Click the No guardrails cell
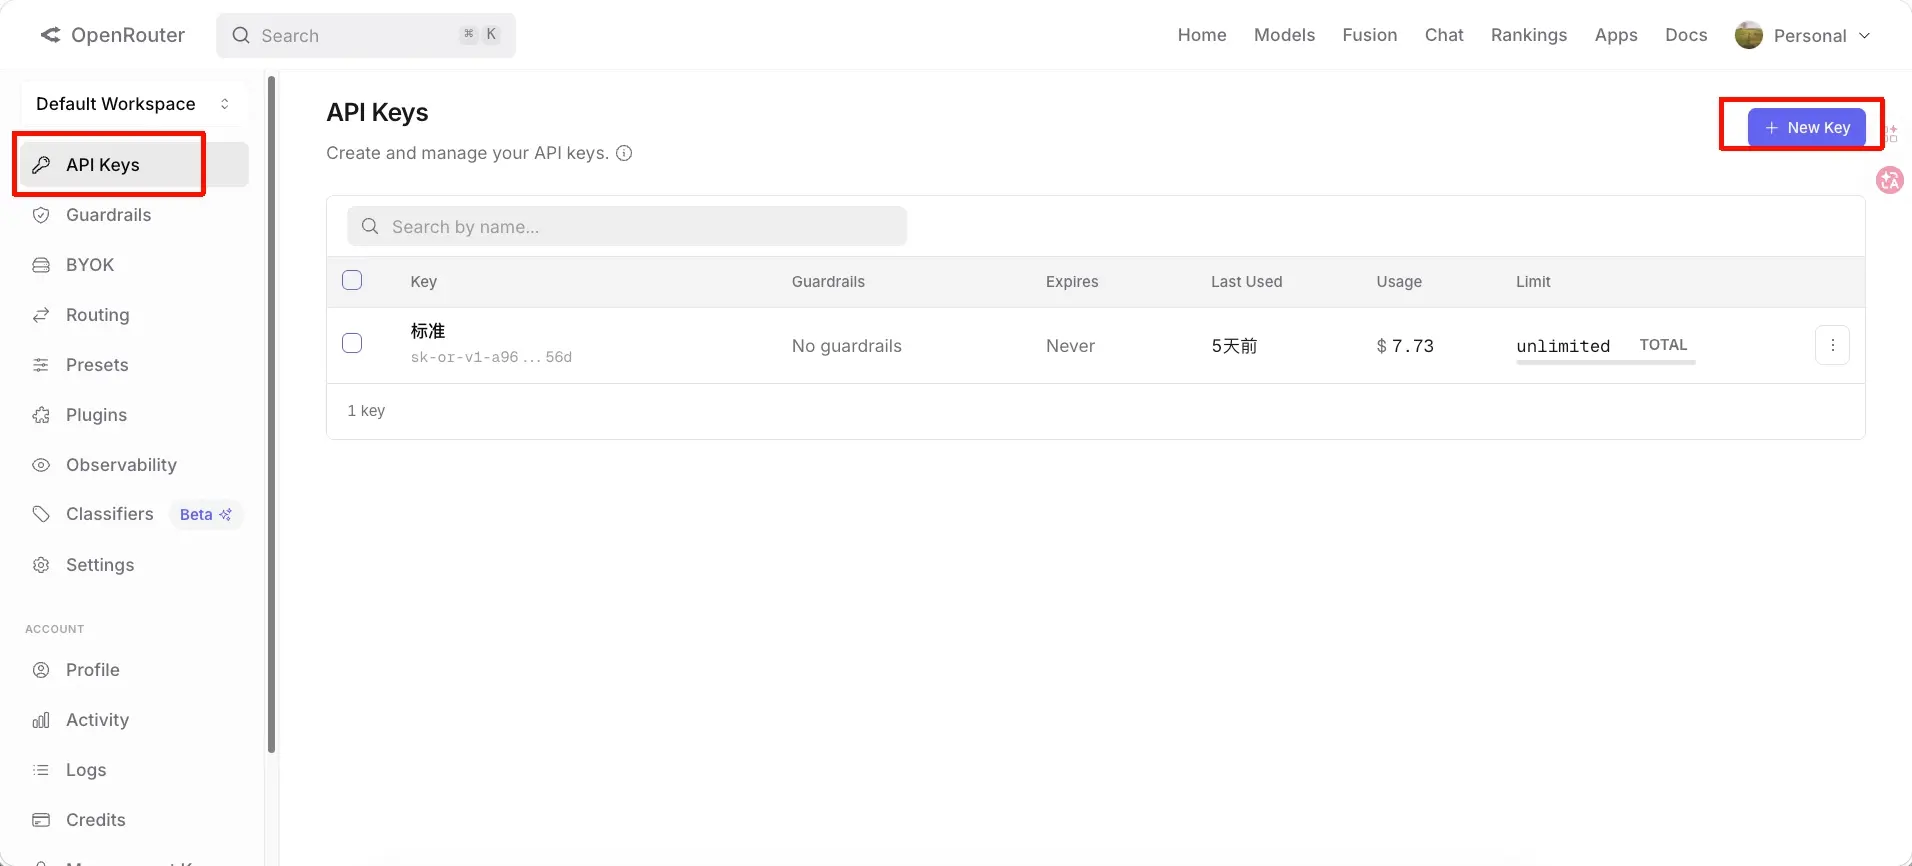This screenshot has width=1912, height=866. pyautogui.click(x=846, y=346)
